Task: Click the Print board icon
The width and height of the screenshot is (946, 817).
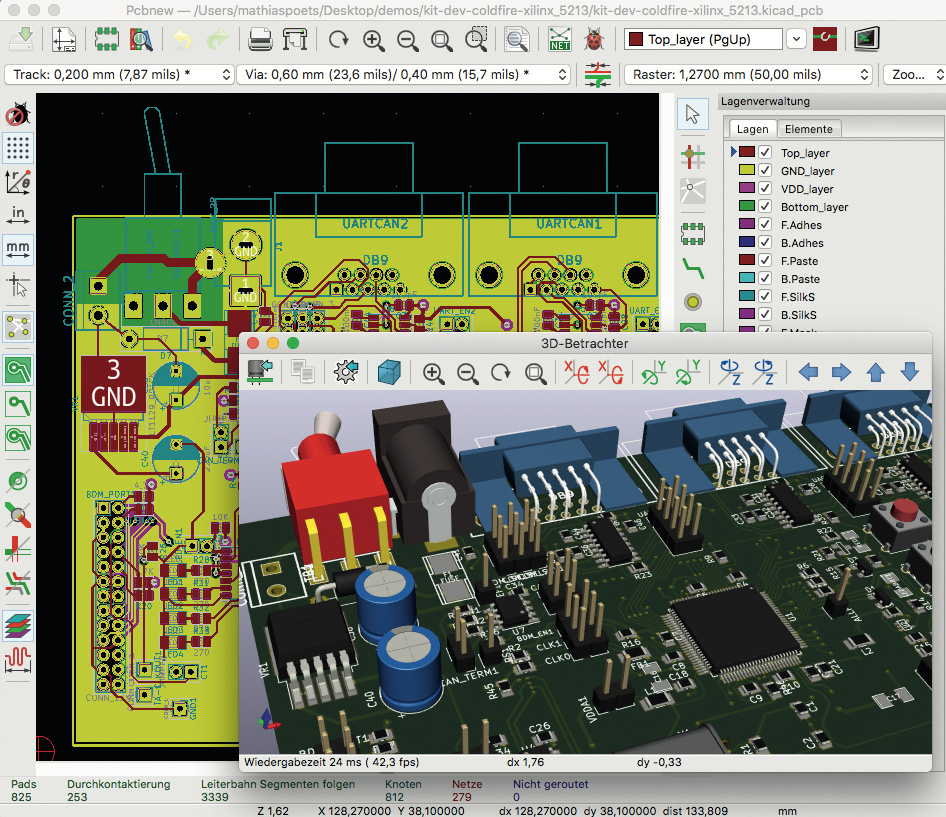Action: (261, 40)
